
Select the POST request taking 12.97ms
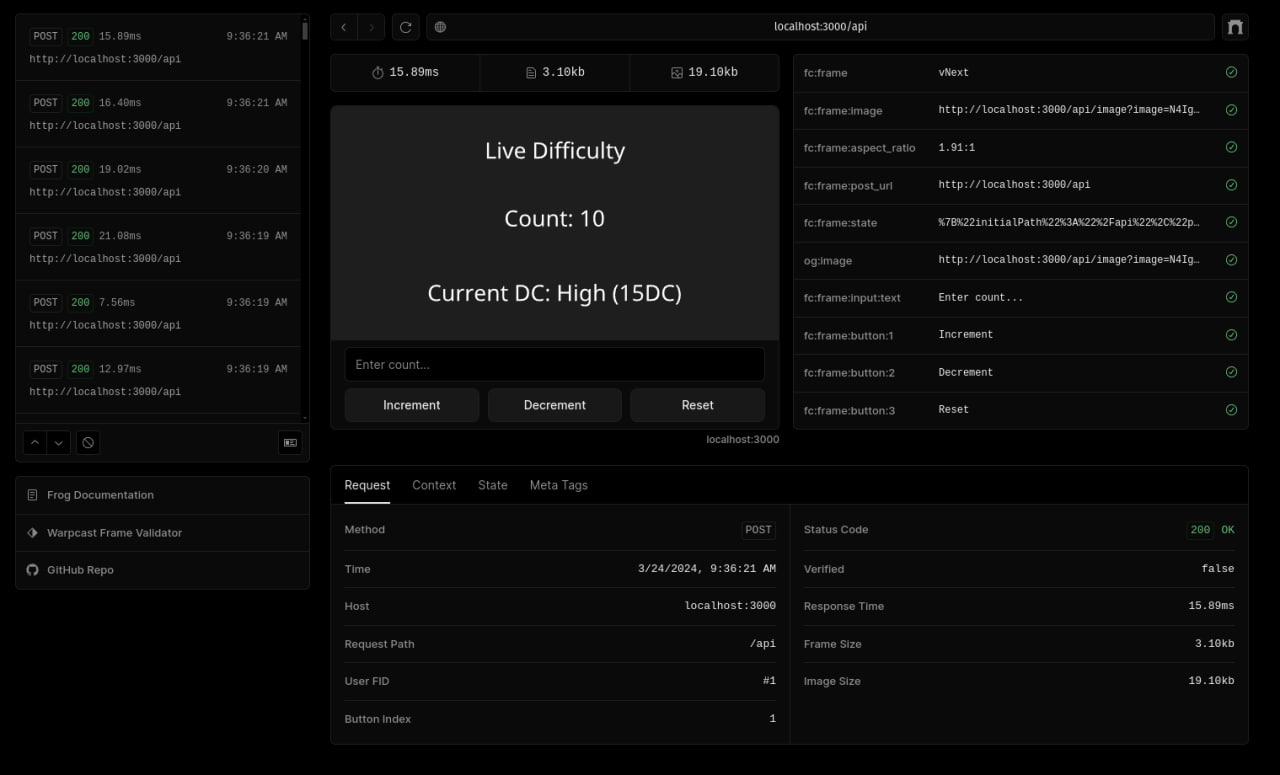[158, 380]
